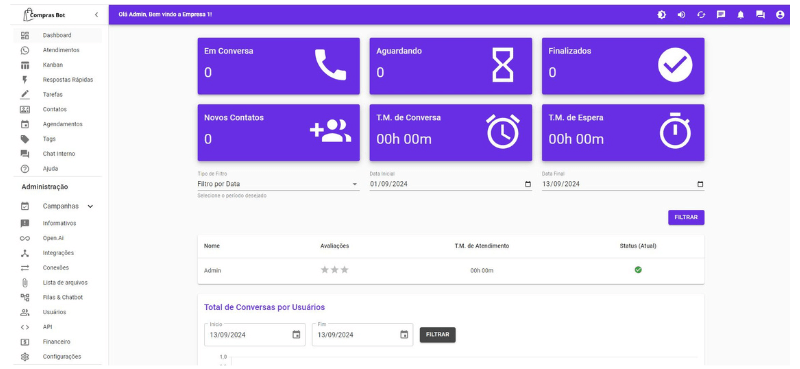Open internal chat icon in top bar

[760, 15]
